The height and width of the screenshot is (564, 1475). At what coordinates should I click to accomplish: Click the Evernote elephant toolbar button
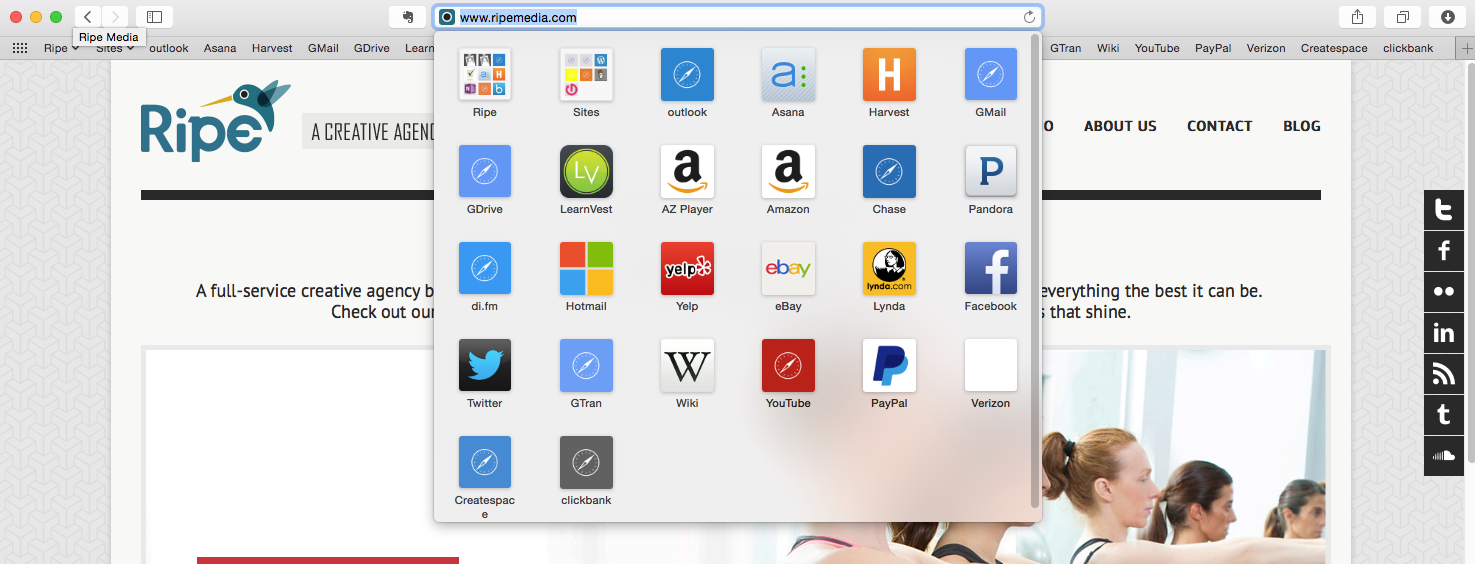coord(407,17)
